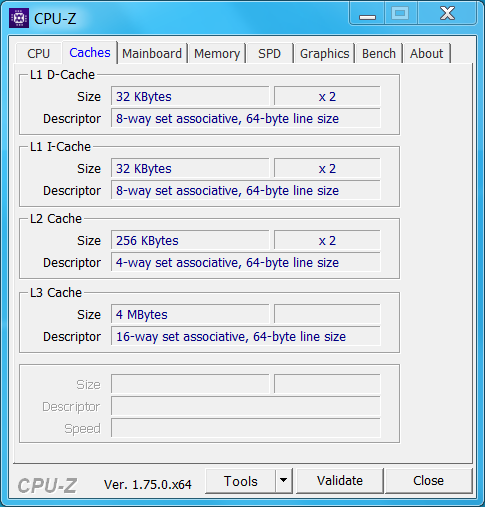Open the Mainboard tab
Image resolution: width=485 pixels, height=507 pixels.
[x=152, y=54]
